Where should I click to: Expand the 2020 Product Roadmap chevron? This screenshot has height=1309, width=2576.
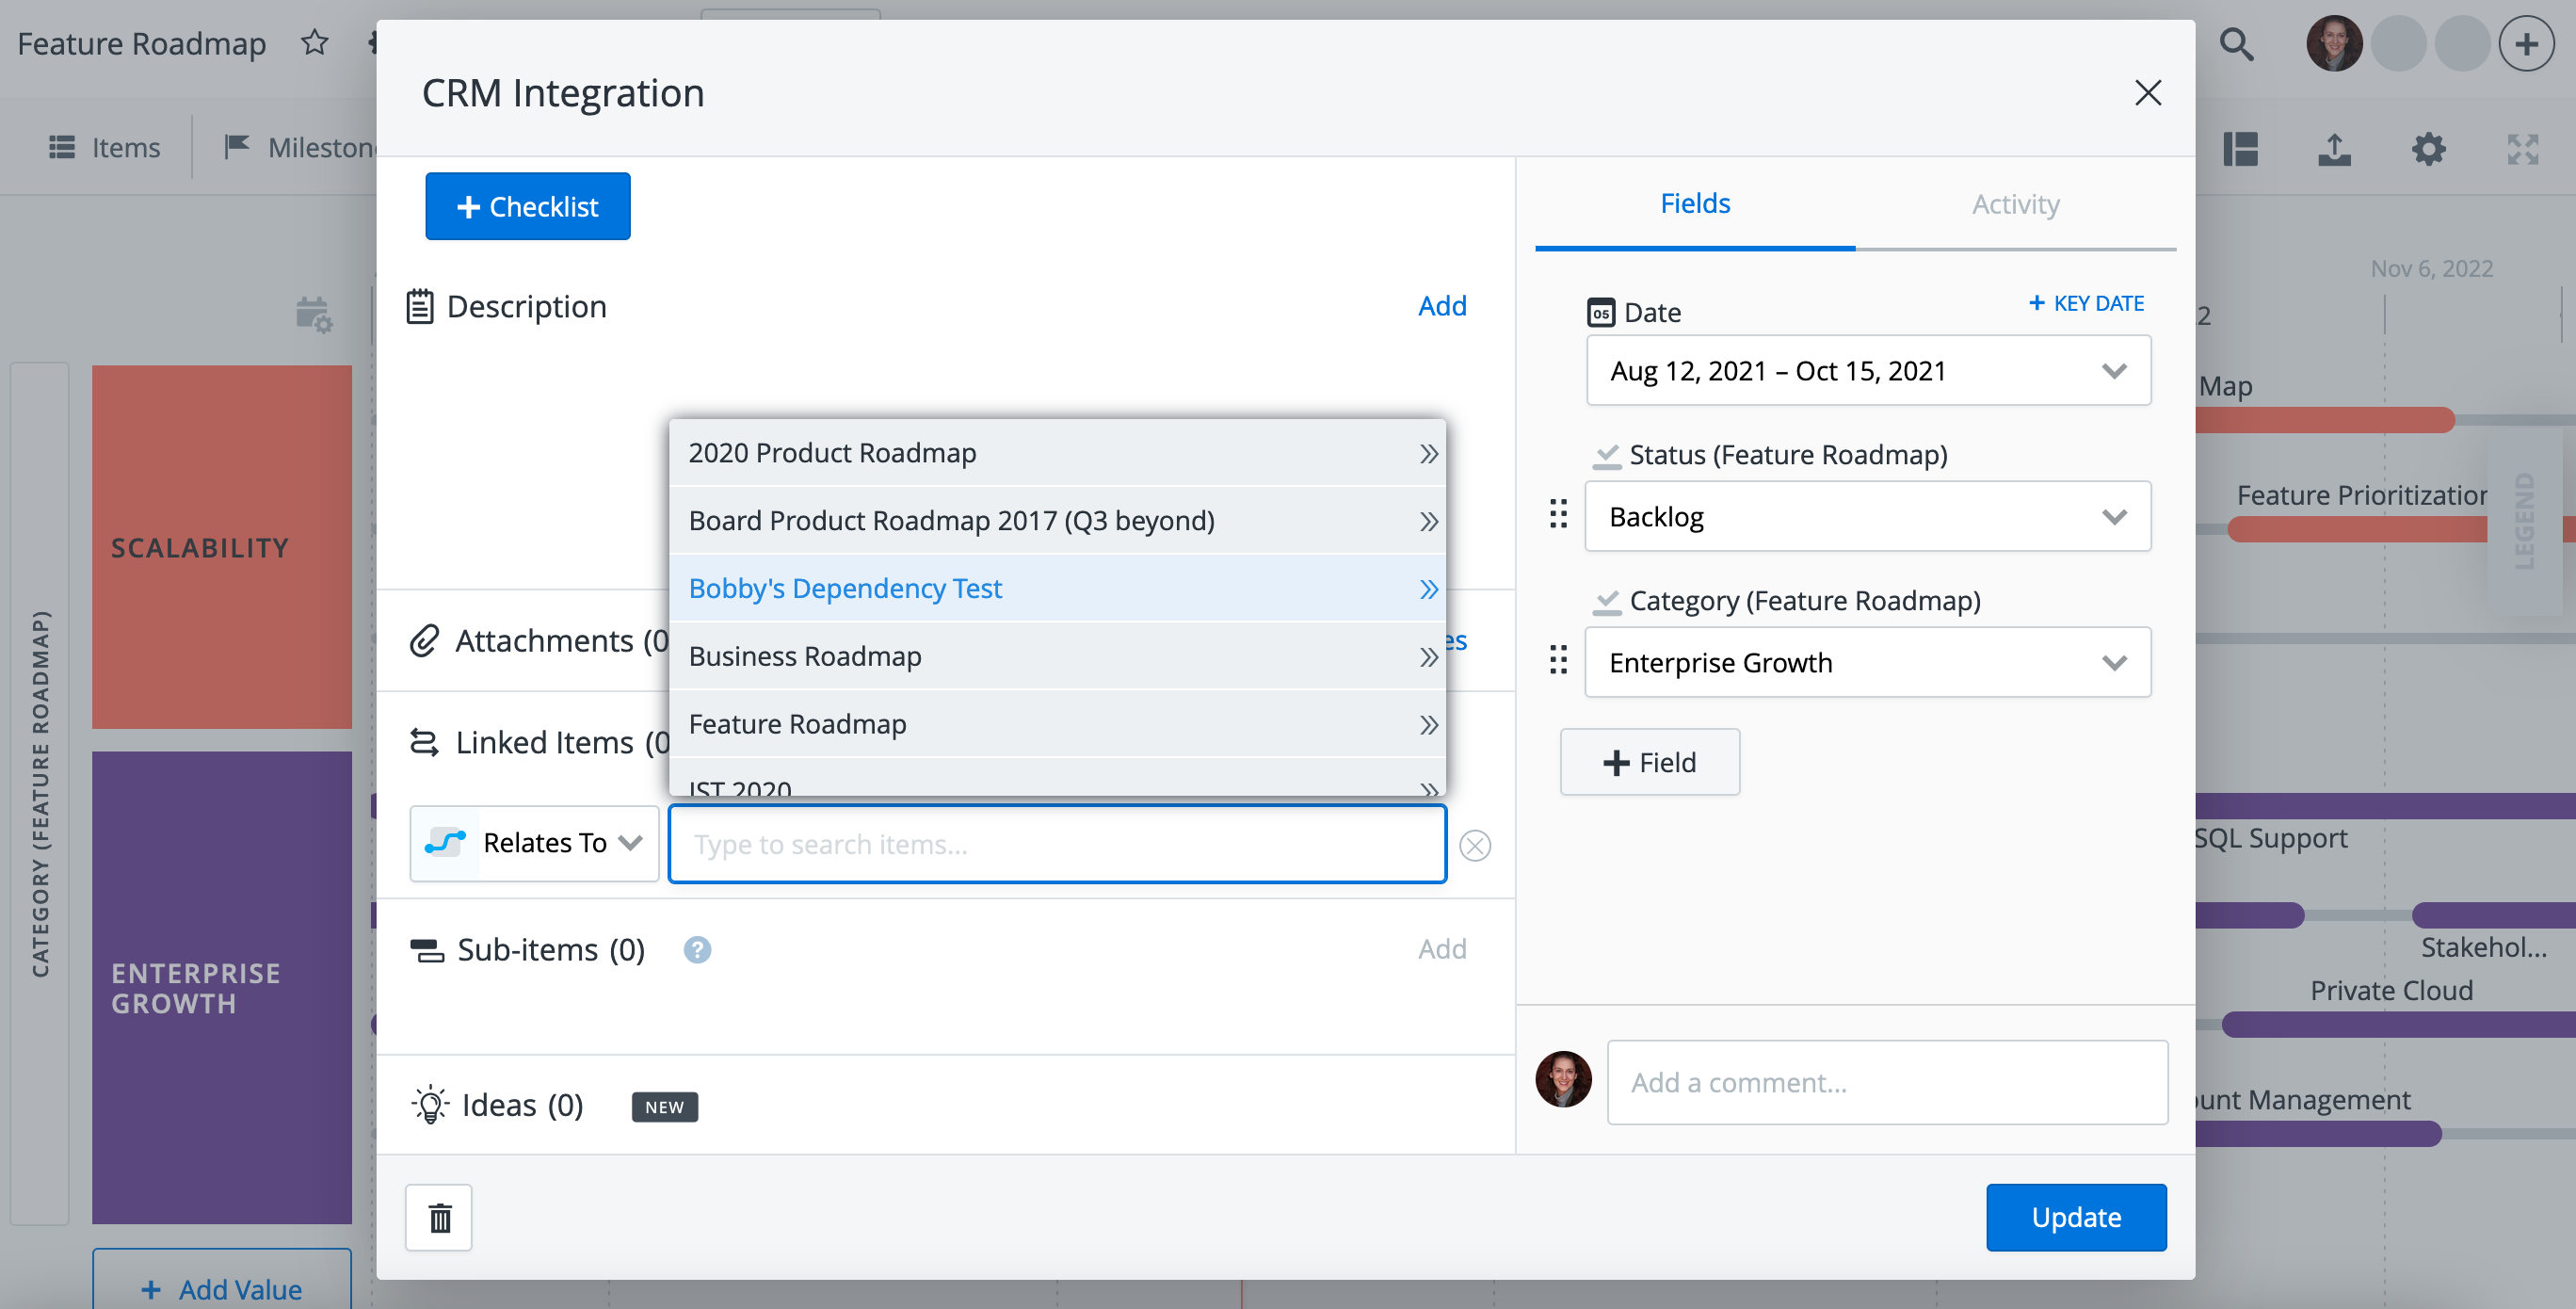point(1429,453)
